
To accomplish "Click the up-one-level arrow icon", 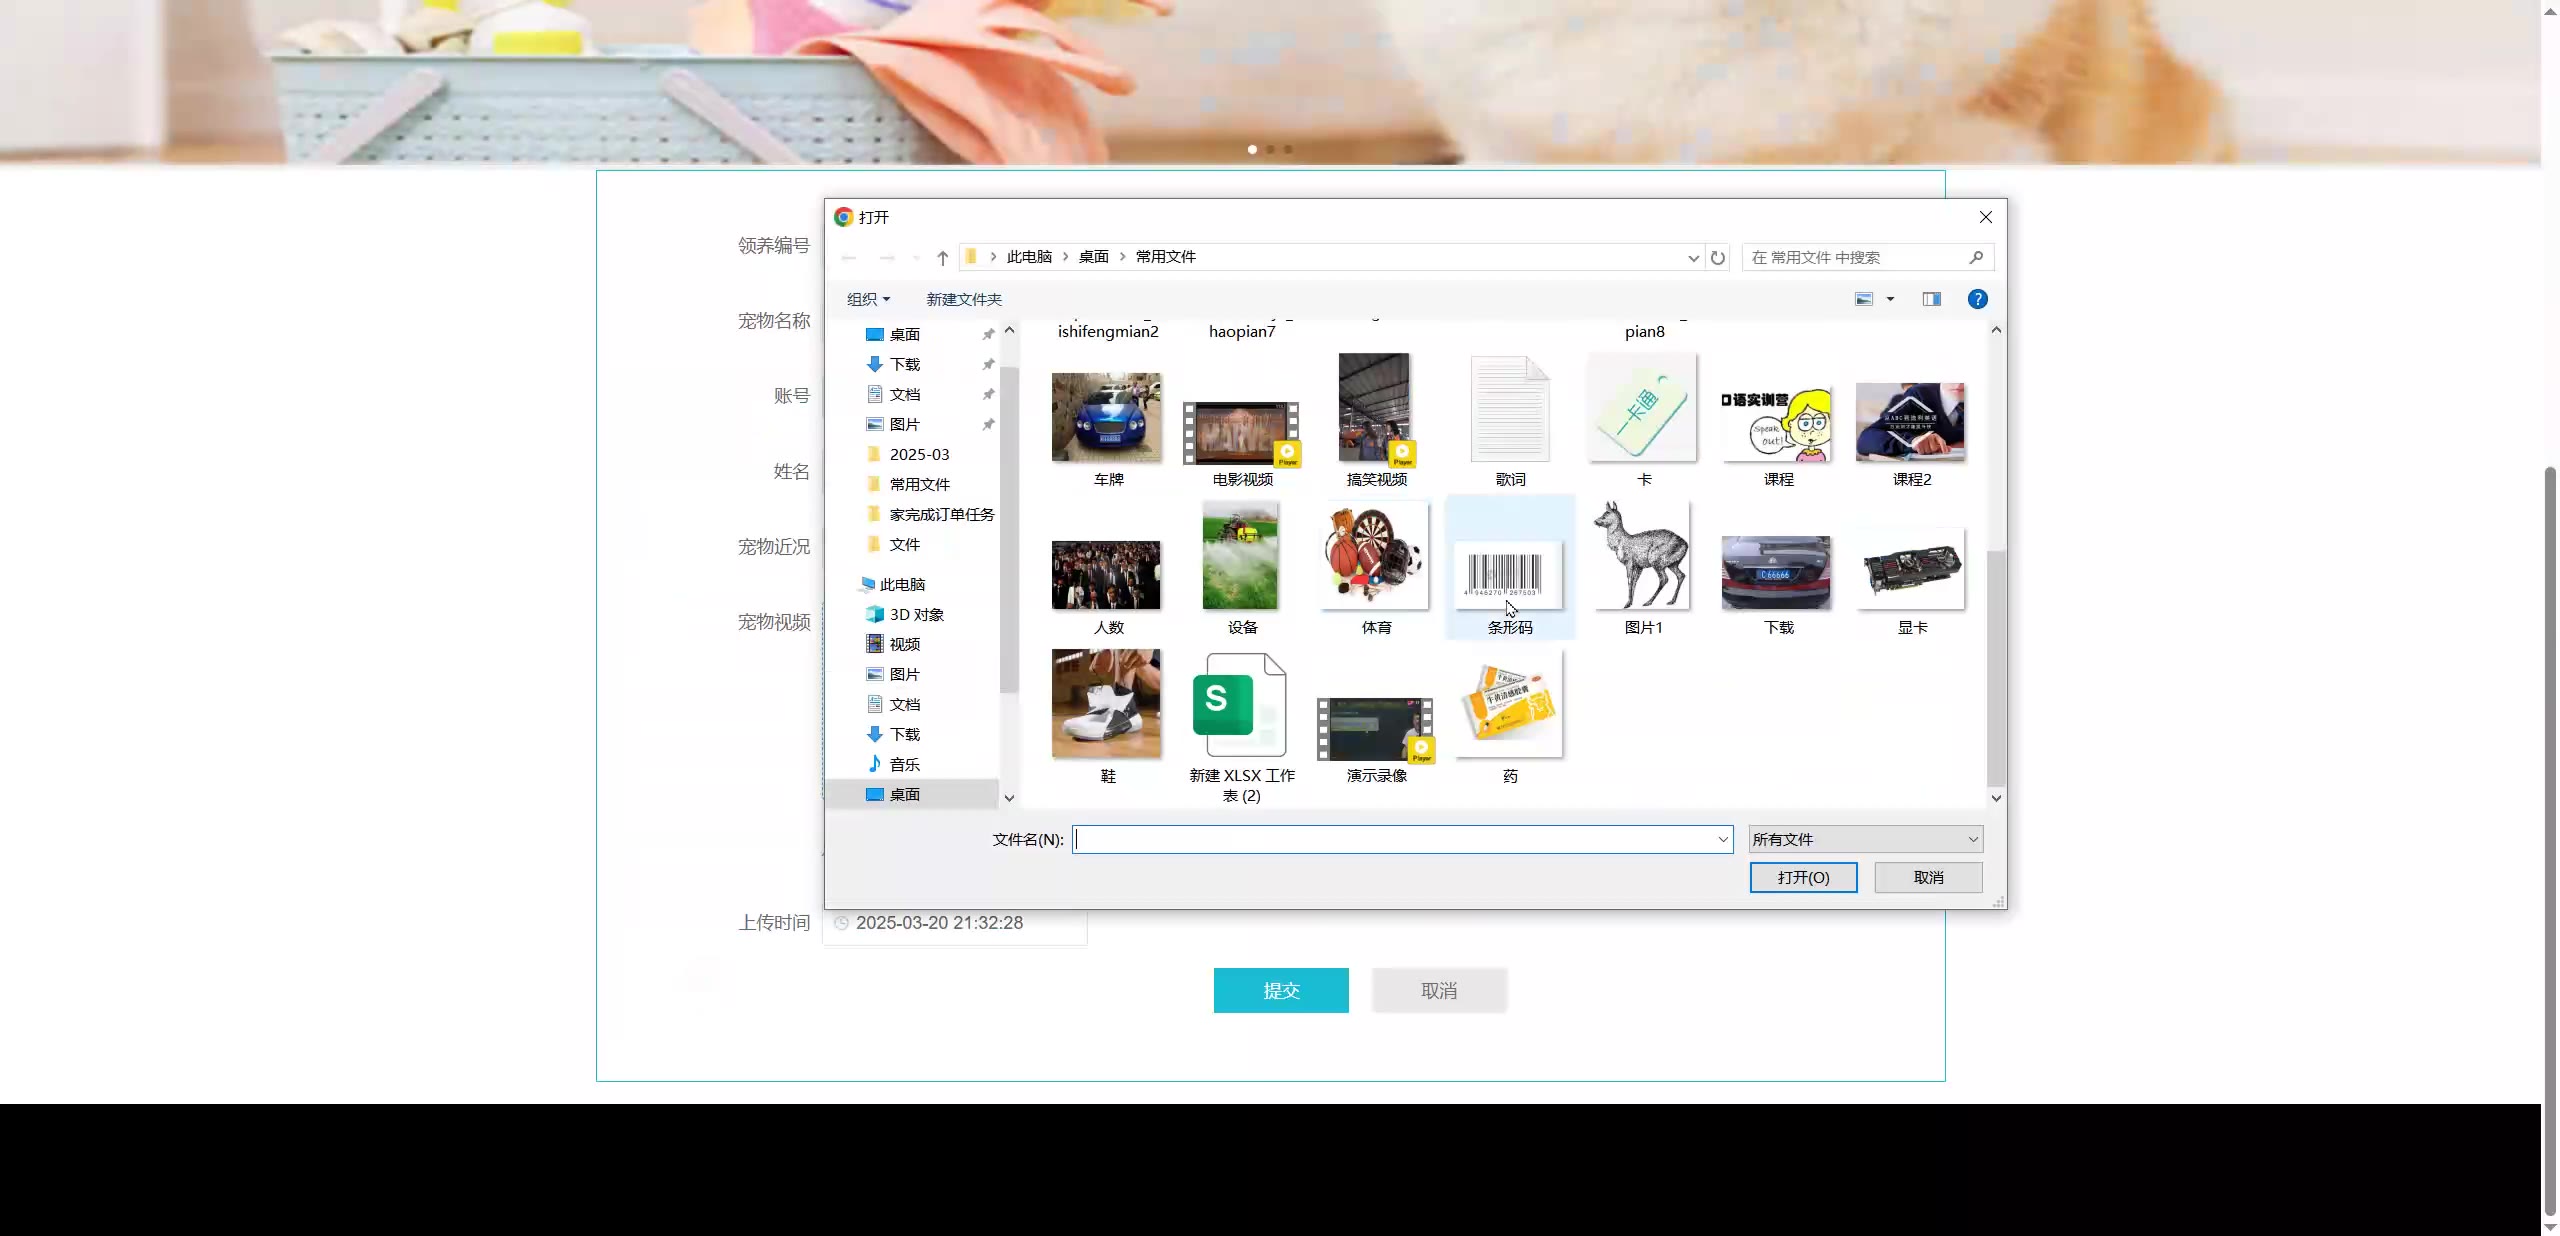I will (x=942, y=258).
